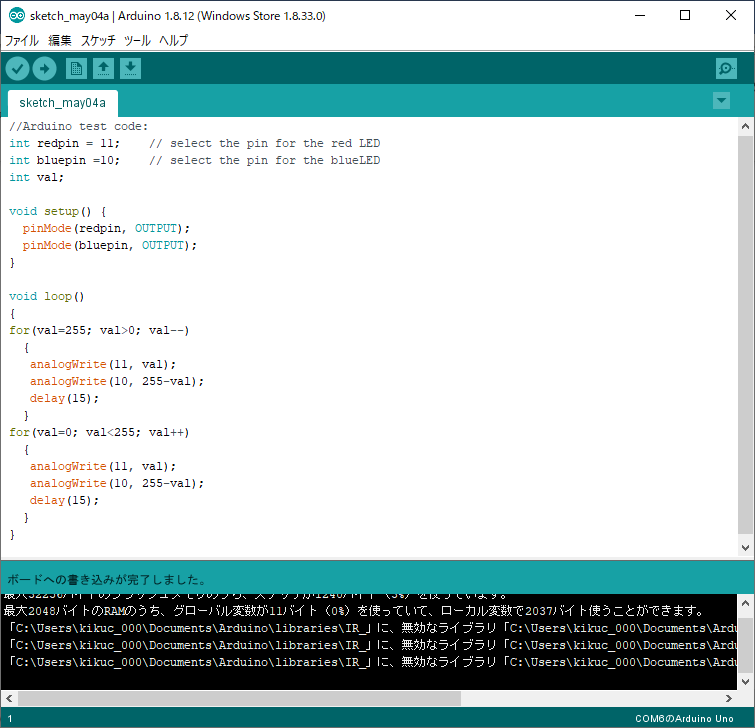Create a new sketch with New icon
This screenshot has height=728, width=755.
point(76,68)
